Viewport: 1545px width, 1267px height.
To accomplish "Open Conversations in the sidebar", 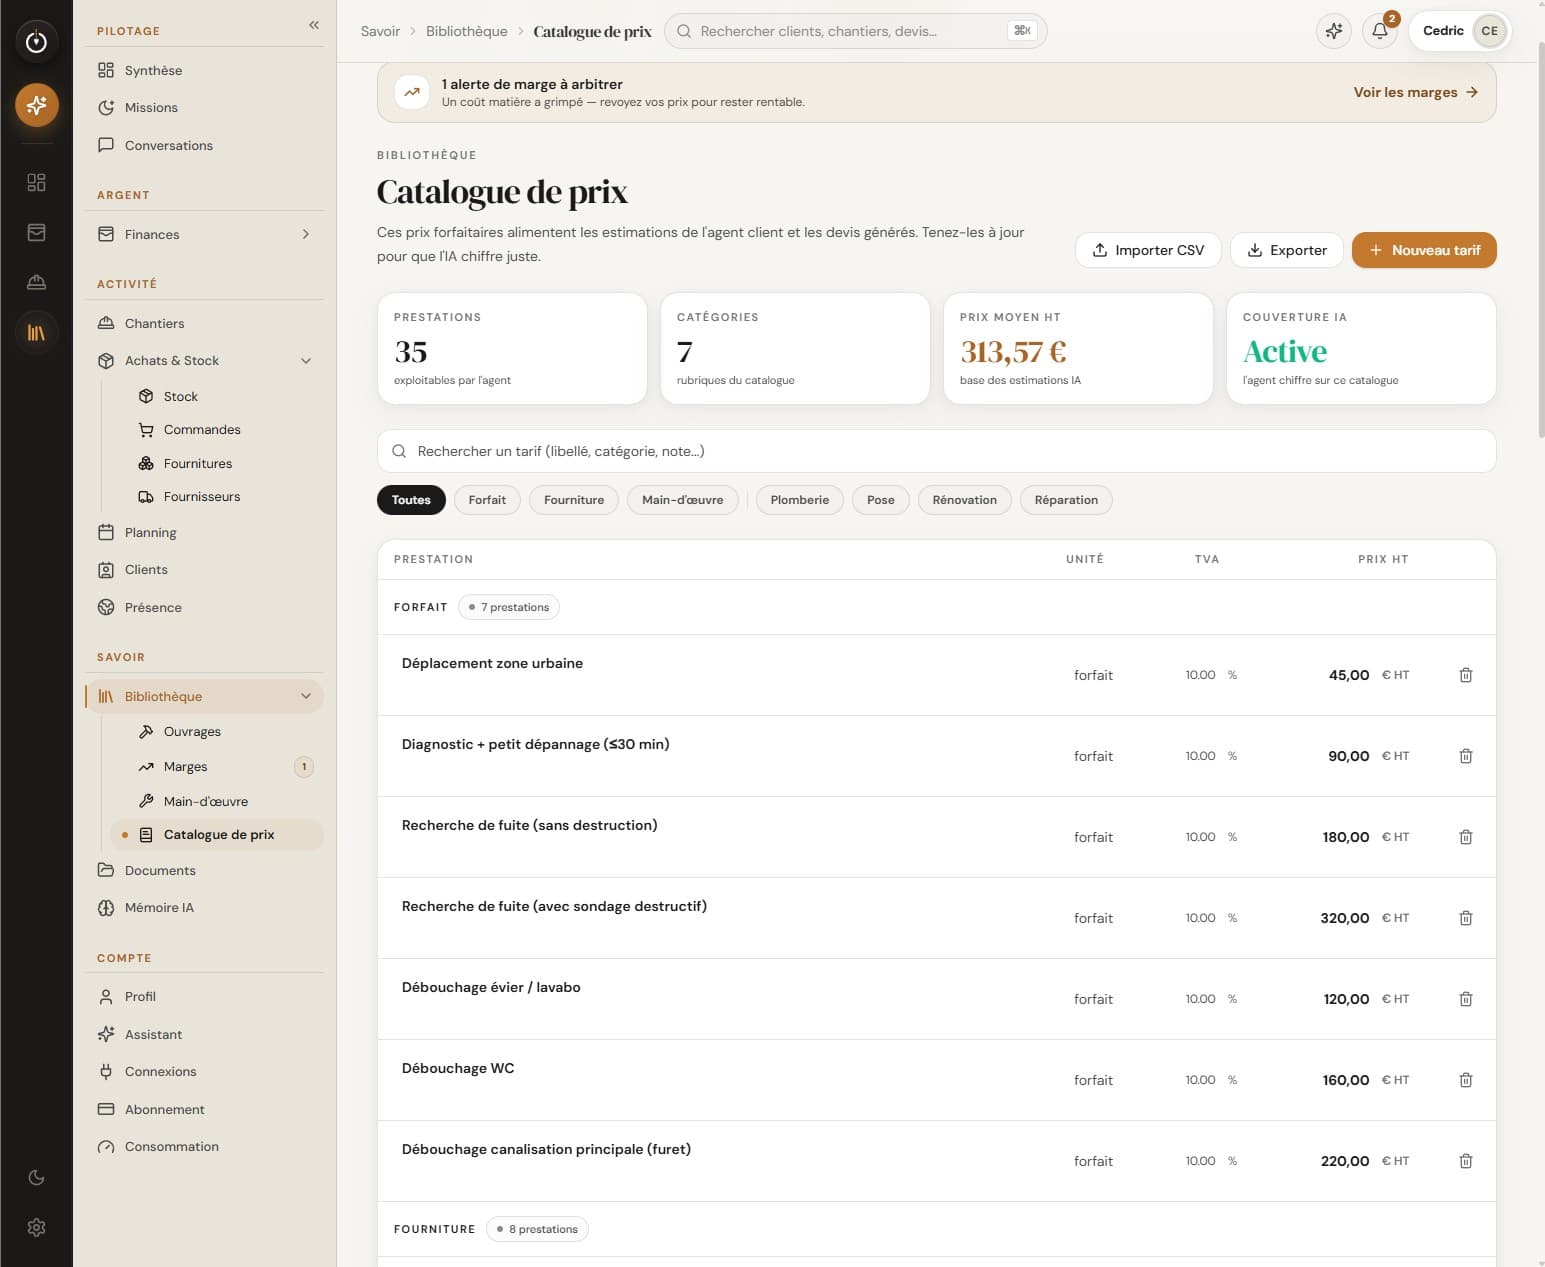I will pos(205,145).
